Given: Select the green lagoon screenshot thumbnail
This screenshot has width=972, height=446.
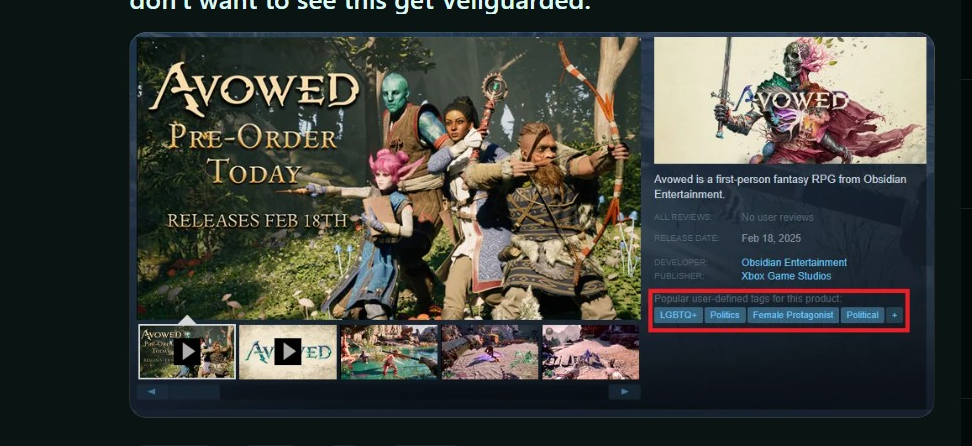Looking at the screenshot, I should tap(389, 352).
